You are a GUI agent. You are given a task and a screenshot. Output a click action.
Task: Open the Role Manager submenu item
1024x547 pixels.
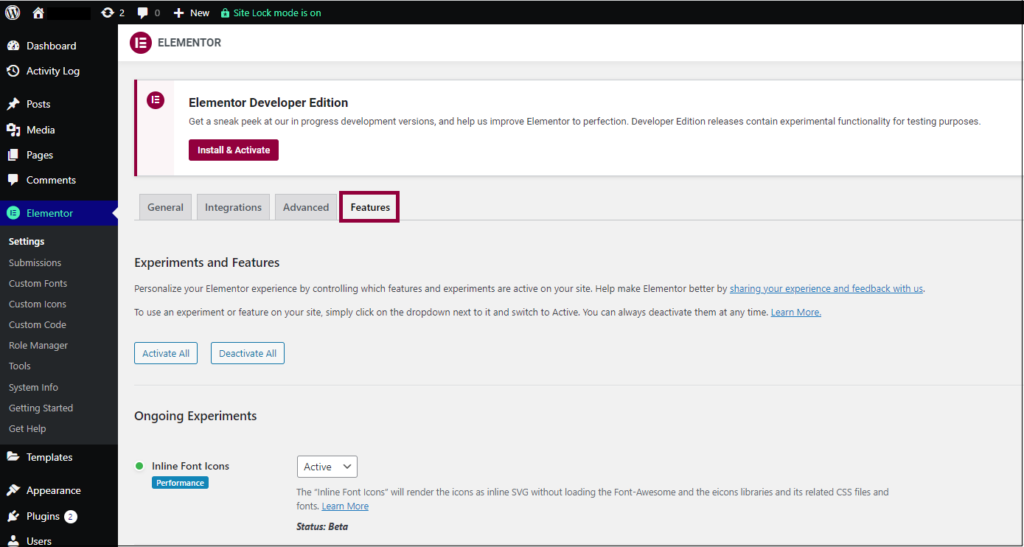click(x=39, y=345)
